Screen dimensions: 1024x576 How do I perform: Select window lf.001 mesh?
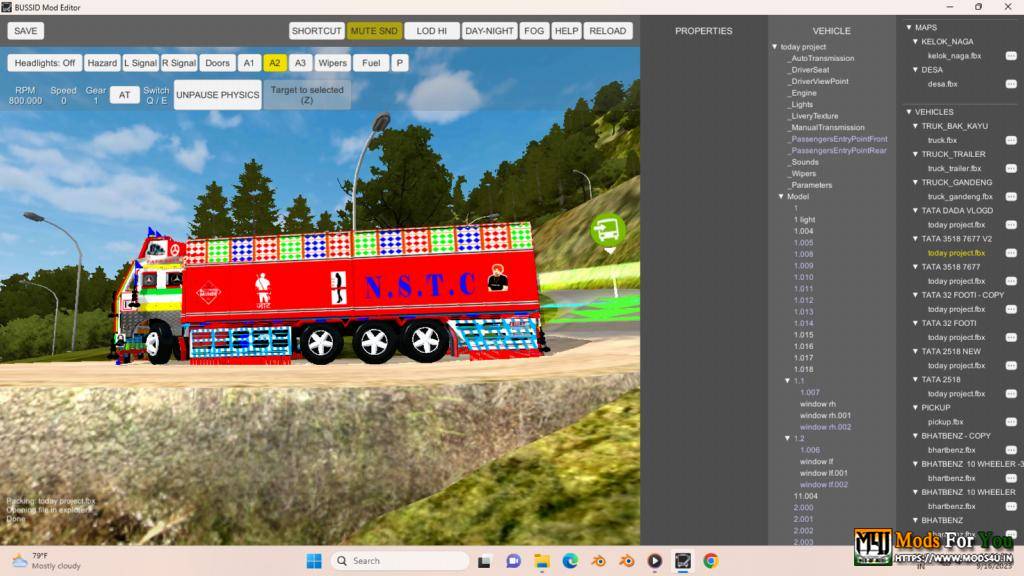[x=824, y=473]
